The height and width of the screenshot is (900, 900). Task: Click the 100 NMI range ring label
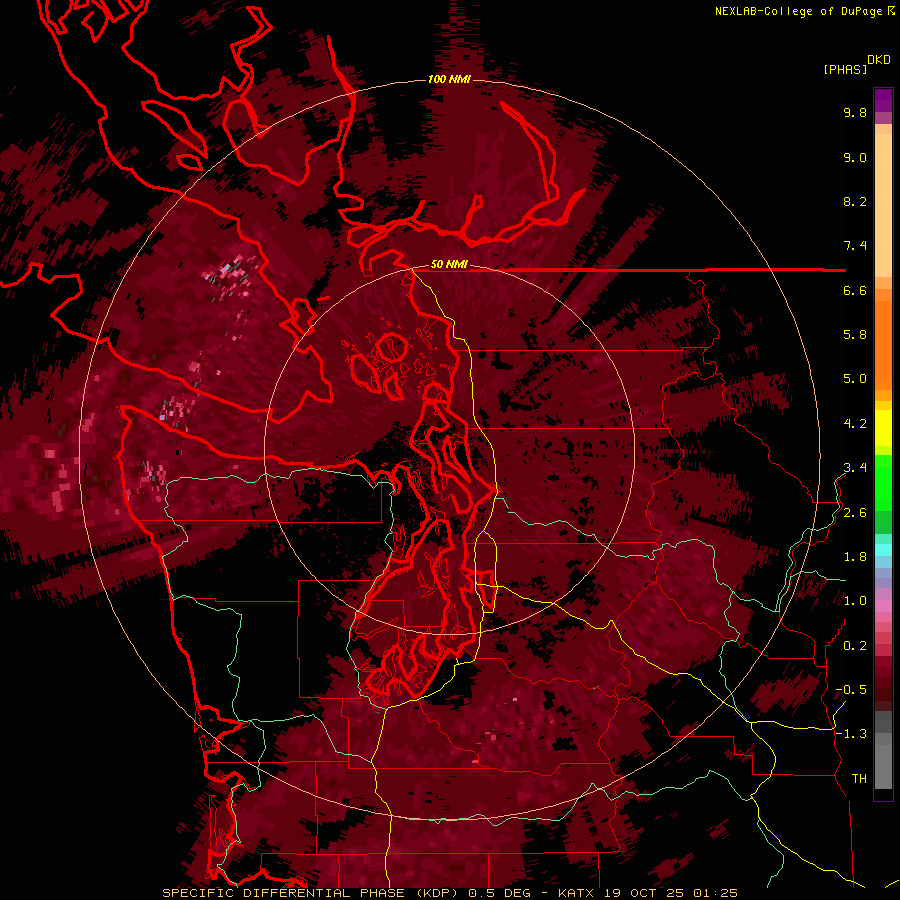click(449, 79)
